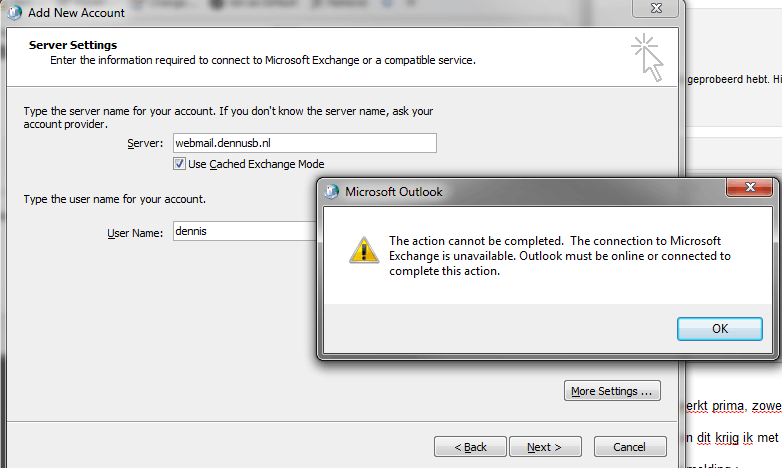Click the Add New Account window icon
This screenshot has width=782, height=468.
[15, 13]
